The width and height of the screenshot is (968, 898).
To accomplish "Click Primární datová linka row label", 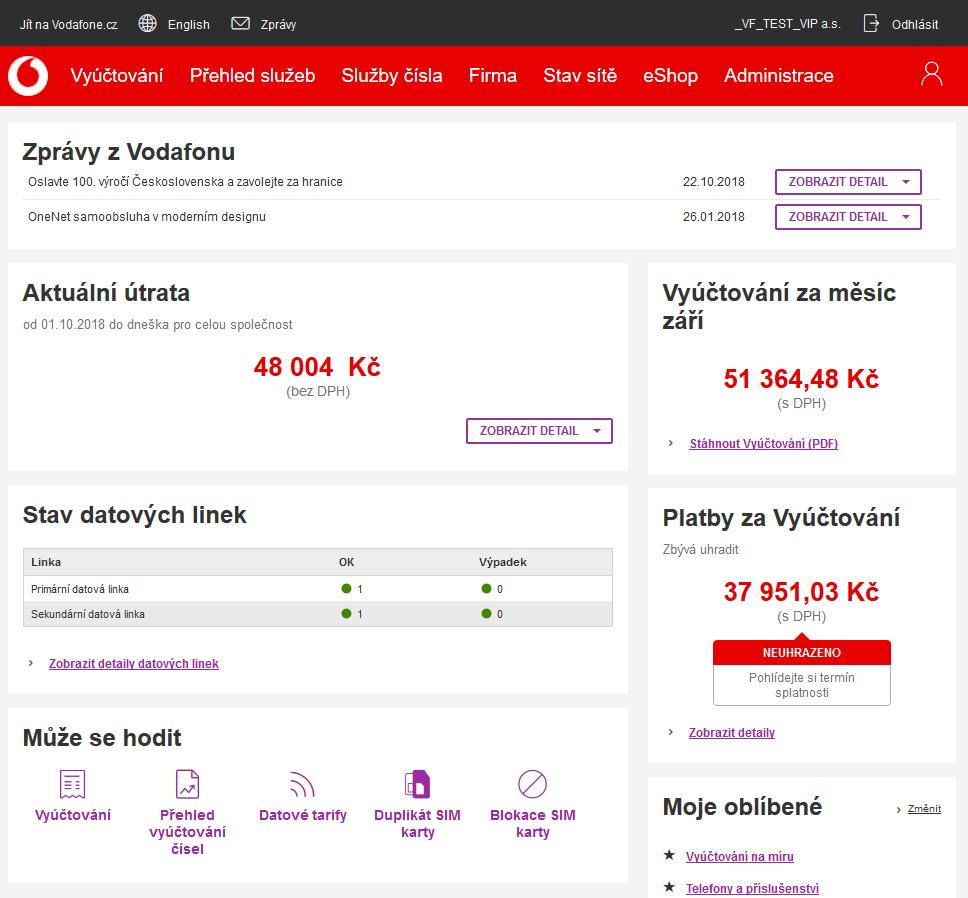I will click(80, 589).
